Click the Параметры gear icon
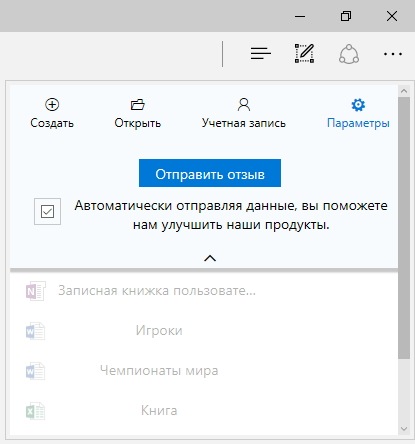The height and width of the screenshot is (444, 415). [358, 105]
